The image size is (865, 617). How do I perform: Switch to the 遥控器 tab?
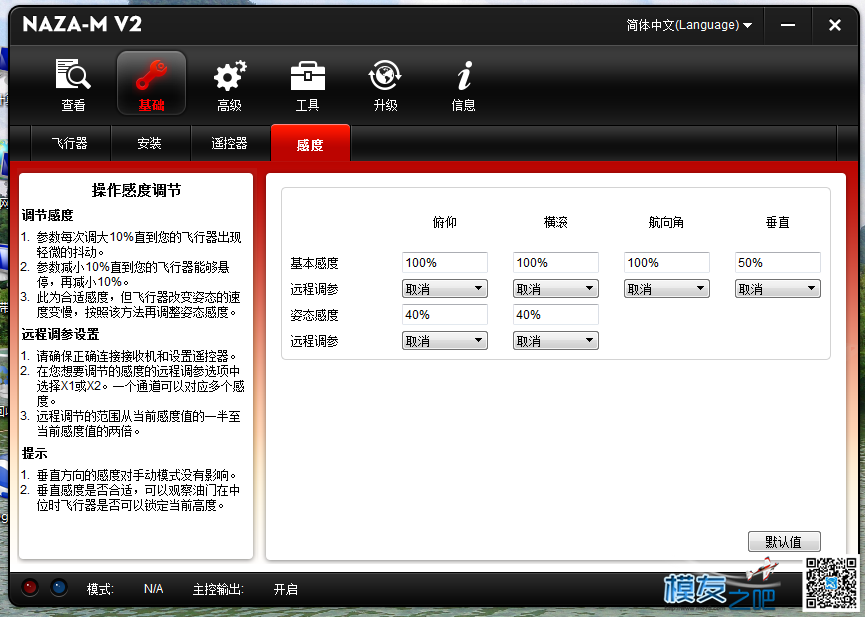[229, 143]
